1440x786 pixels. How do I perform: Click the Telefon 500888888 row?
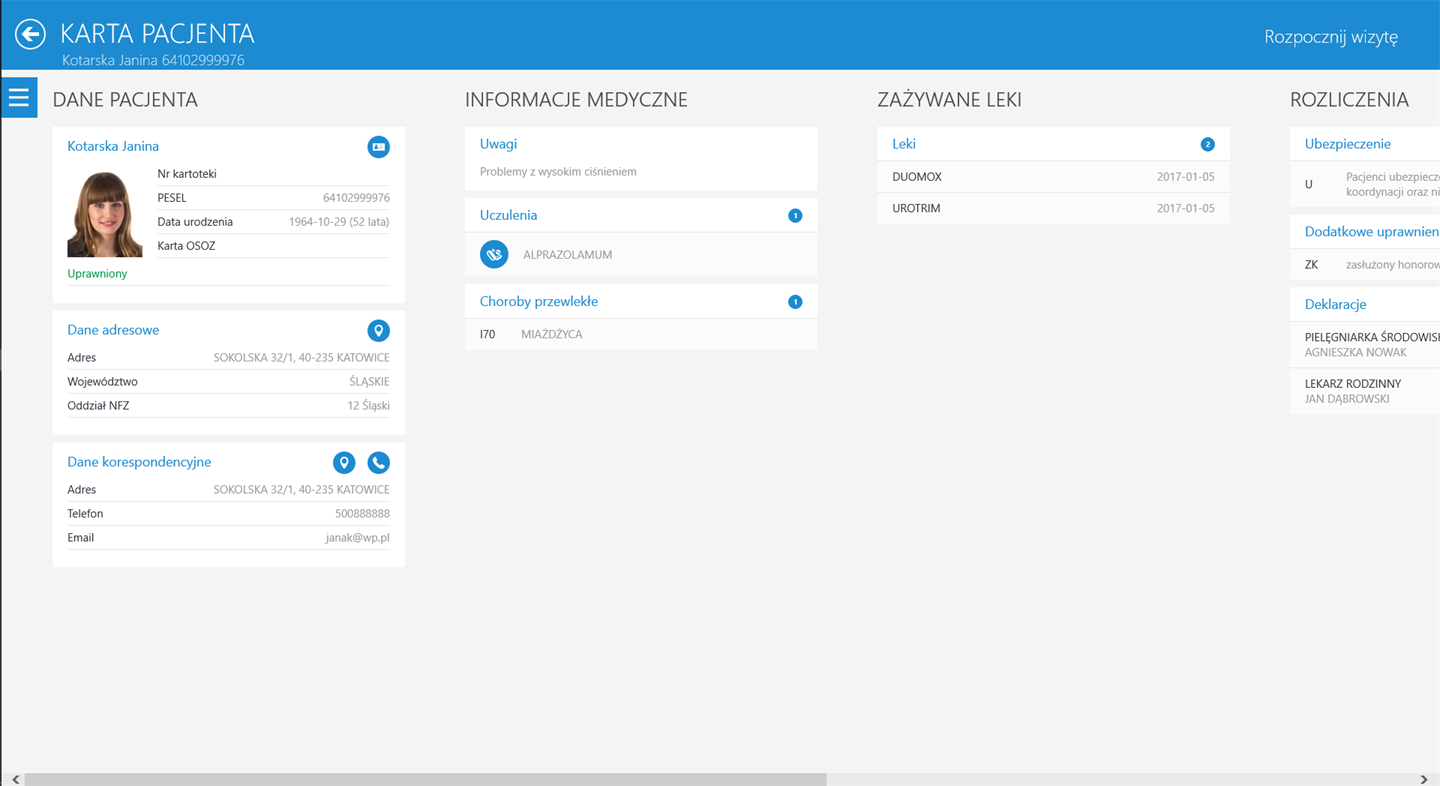coord(229,514)
